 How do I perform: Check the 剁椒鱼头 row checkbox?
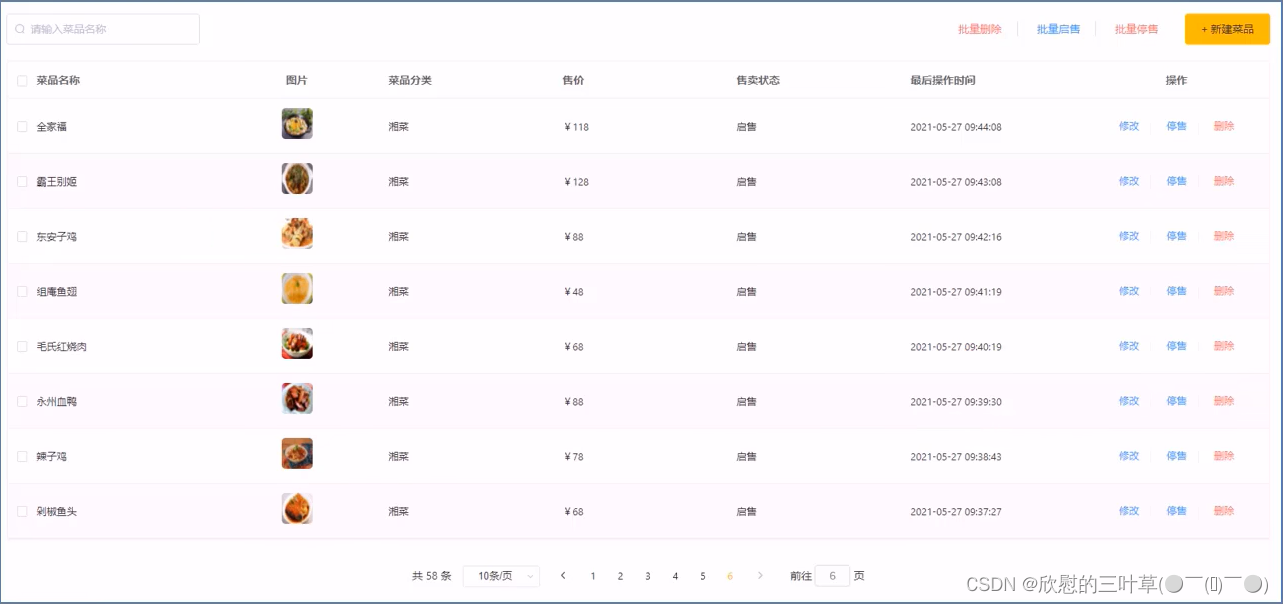[x=22, y=512]
